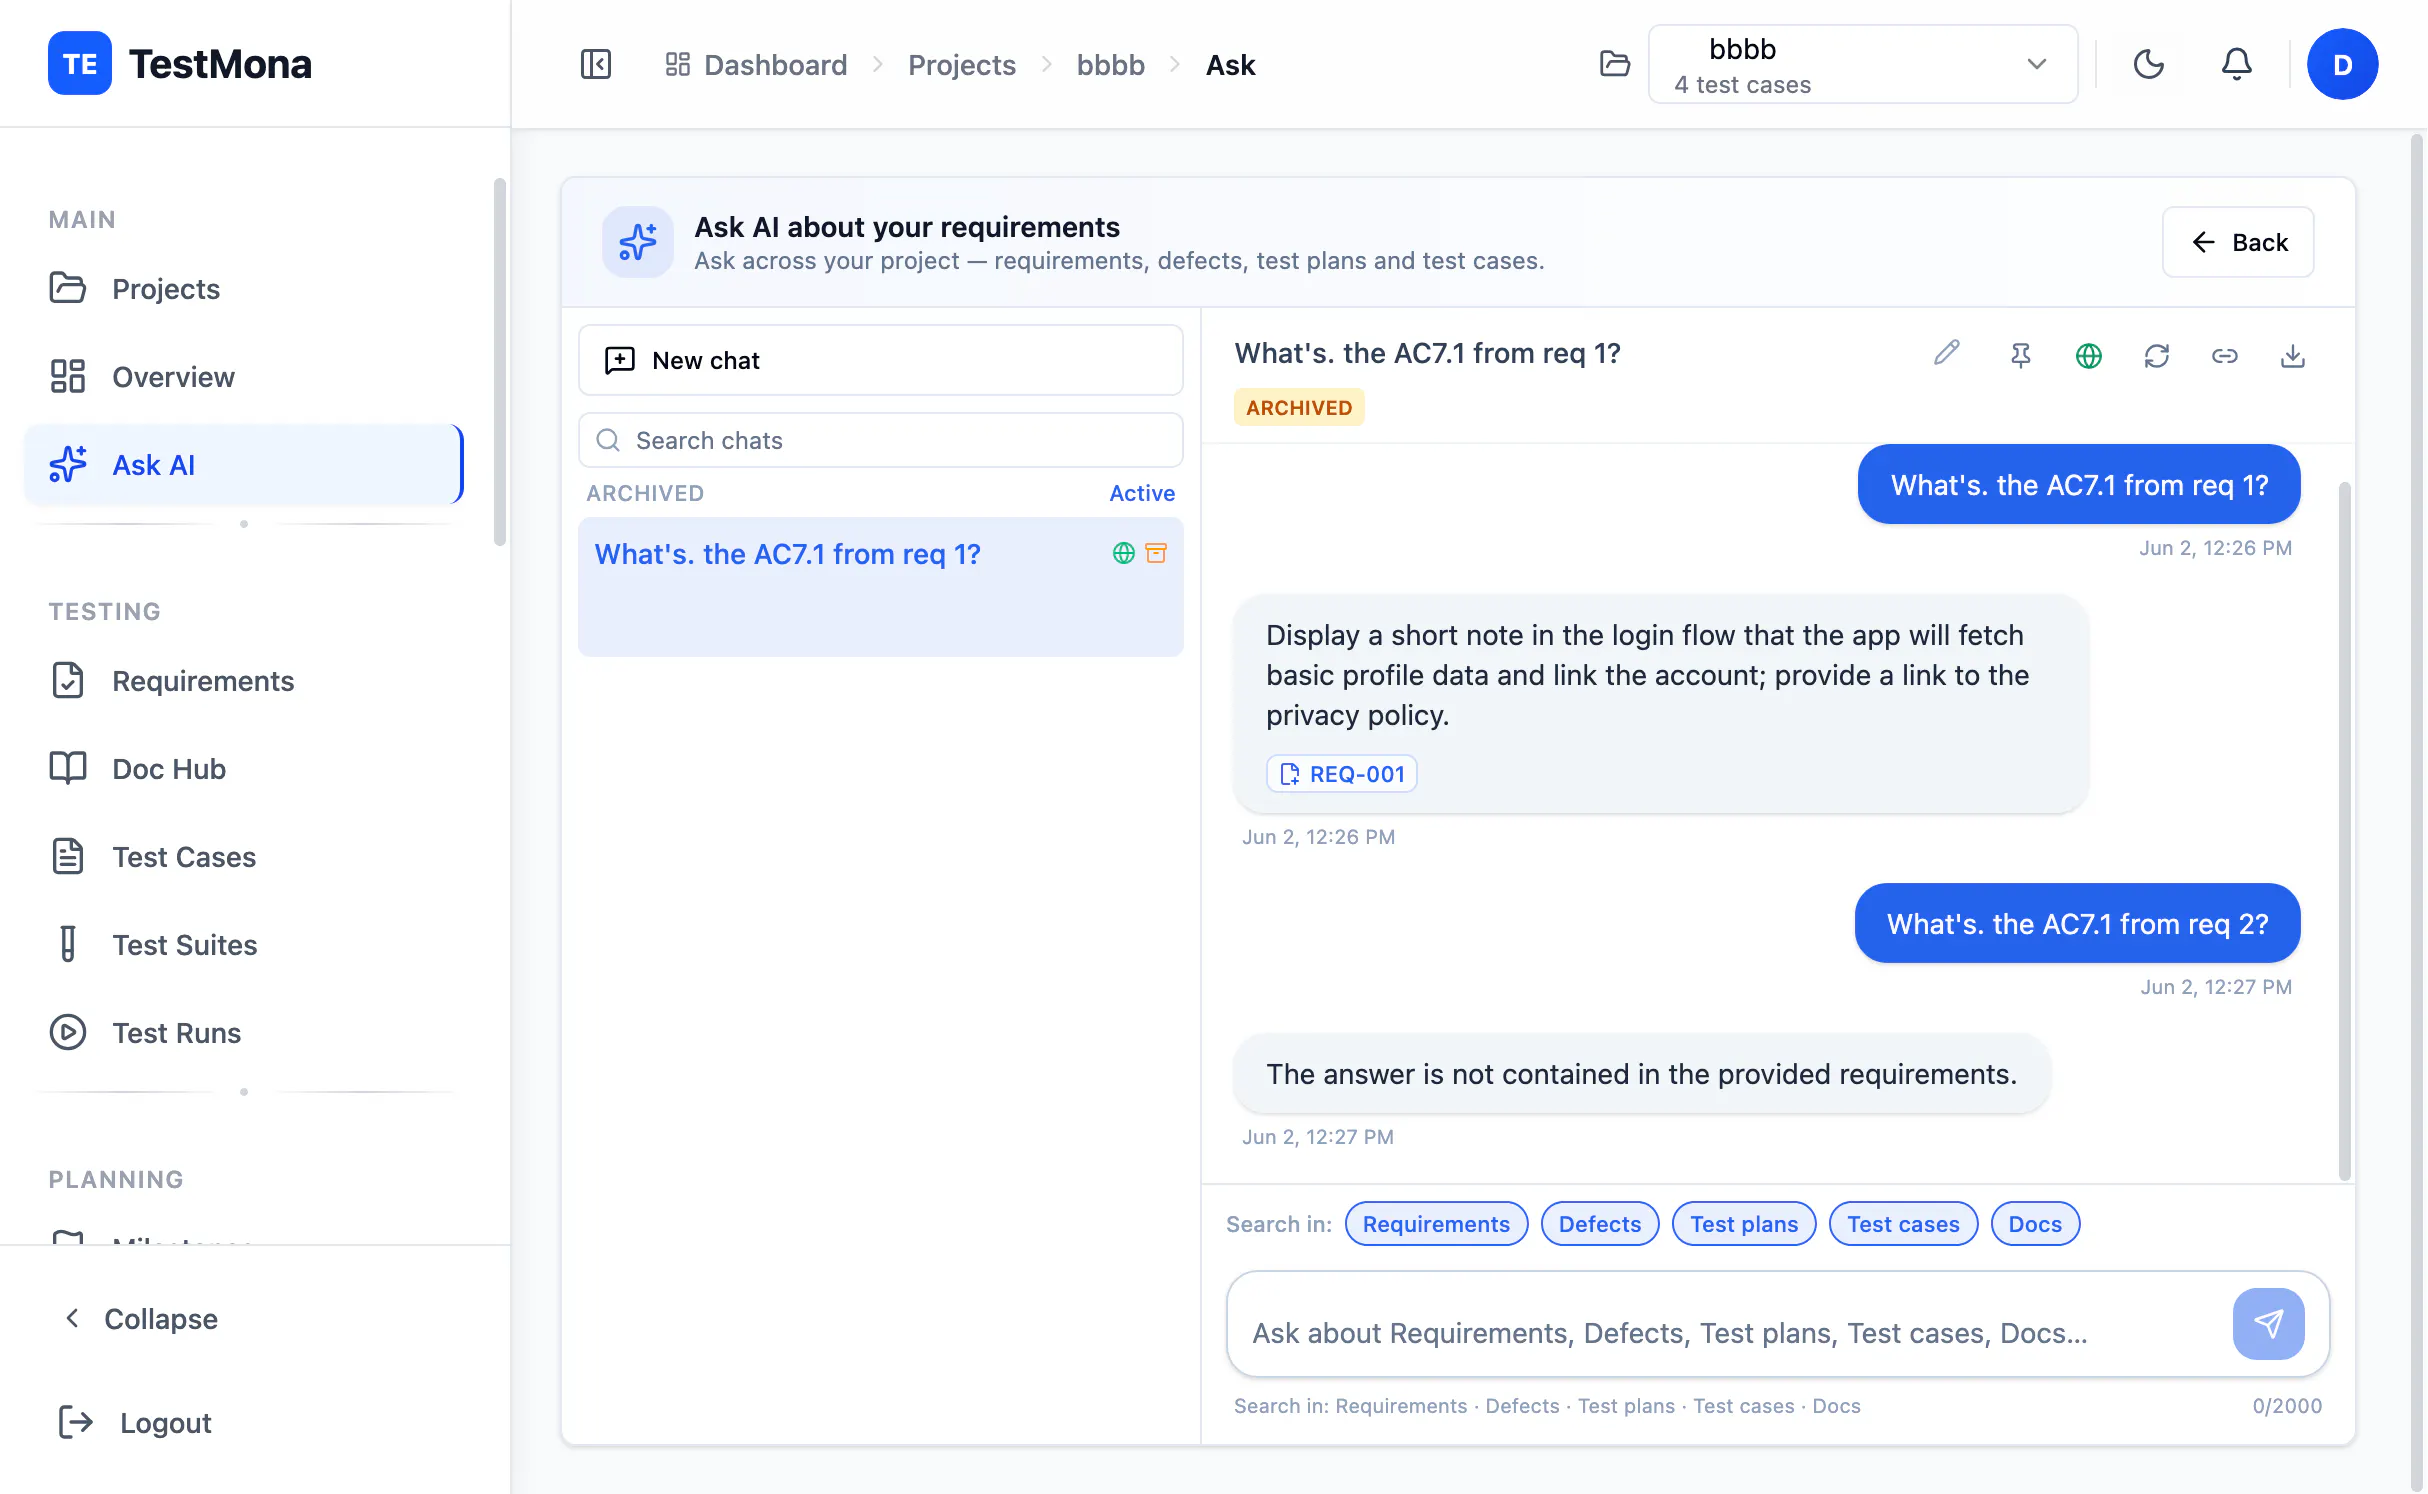Click the sparkle Ask AI header icon
This screenshot has width=2428, height=1494.
637,242
